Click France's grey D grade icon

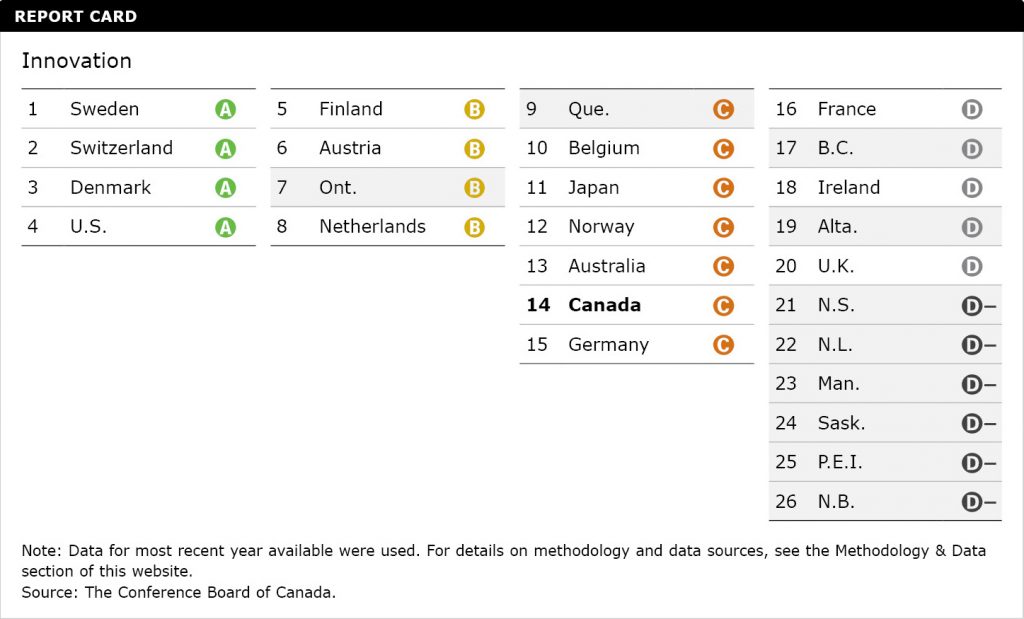click(971, 109)
